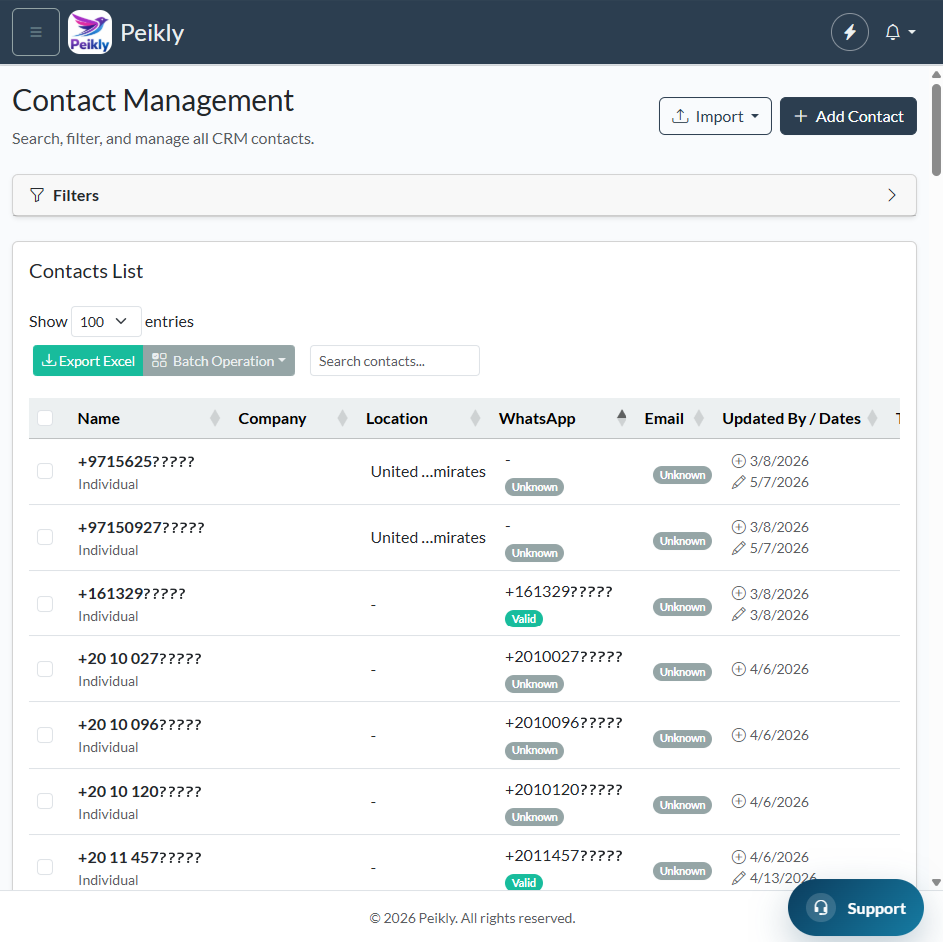Click the Valid badge for +2011457?????
This screenshot has height=943, width=943.
pyautogui.click(x=524, y=882)
